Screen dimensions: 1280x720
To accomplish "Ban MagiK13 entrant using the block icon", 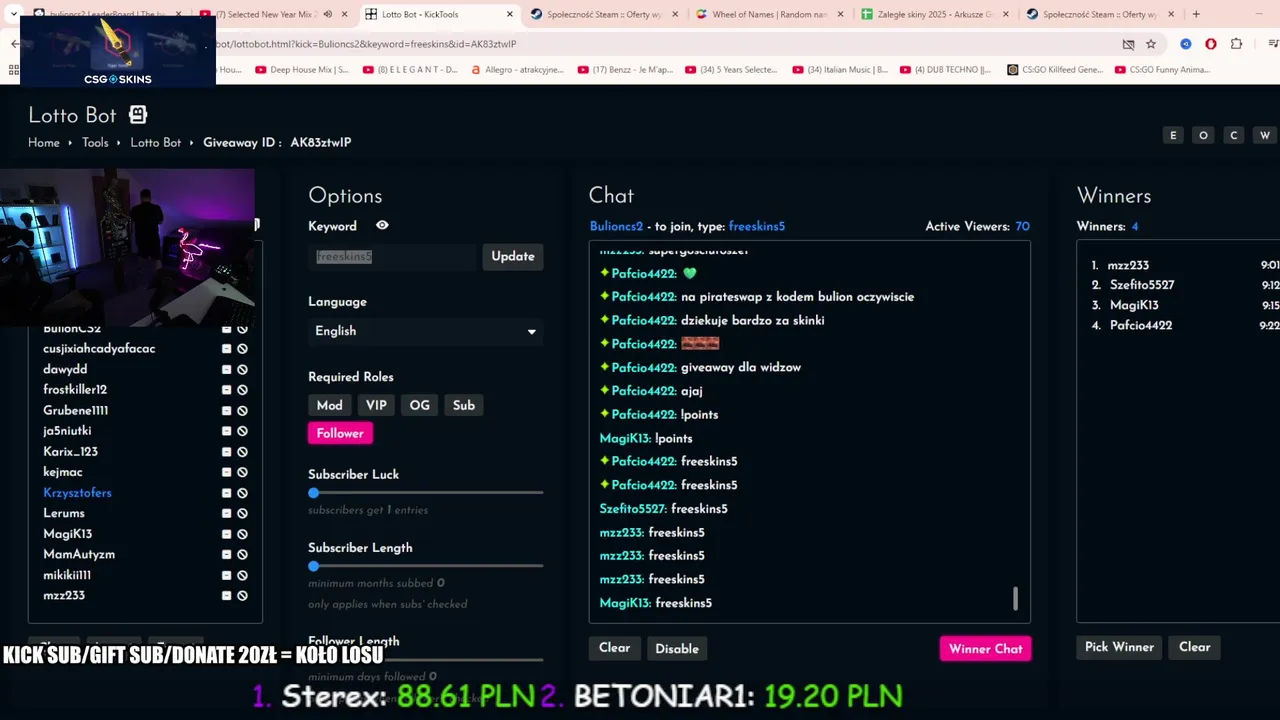I will coord(242,534).
